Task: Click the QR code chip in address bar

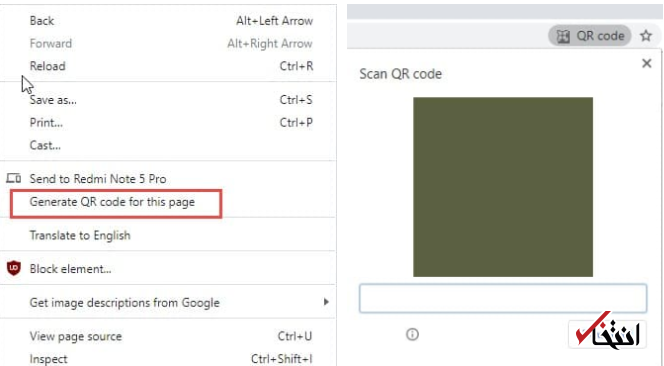Action: (x=589, y=36)
